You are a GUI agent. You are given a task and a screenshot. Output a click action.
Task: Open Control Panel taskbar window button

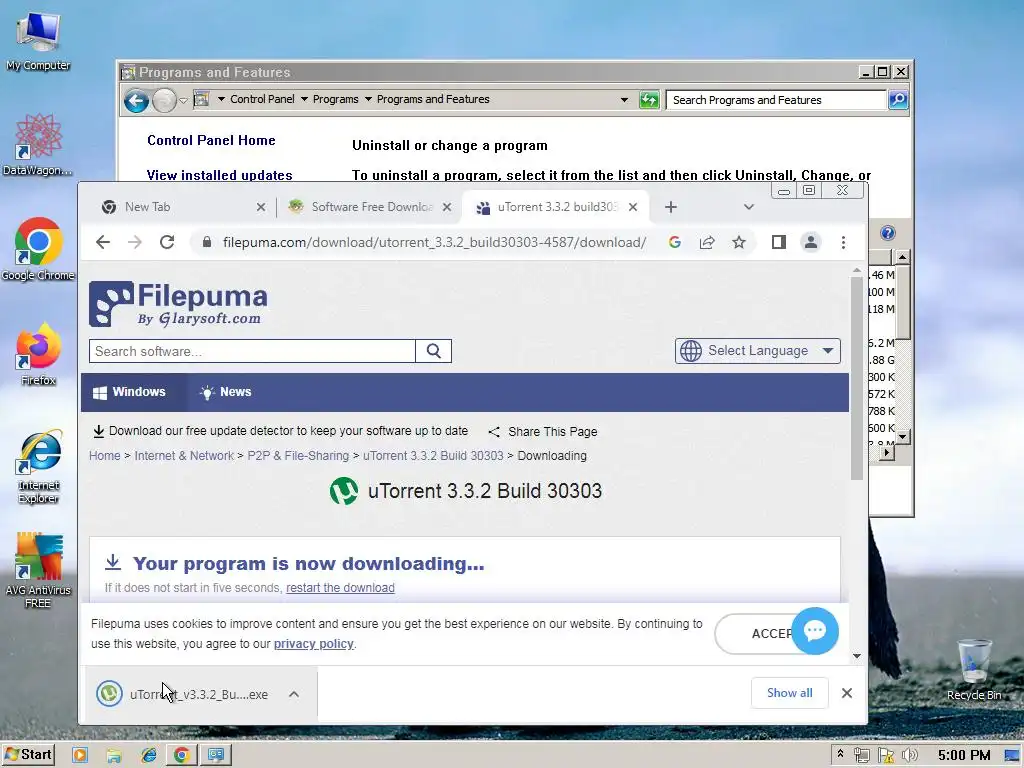[x=216, y=755]
